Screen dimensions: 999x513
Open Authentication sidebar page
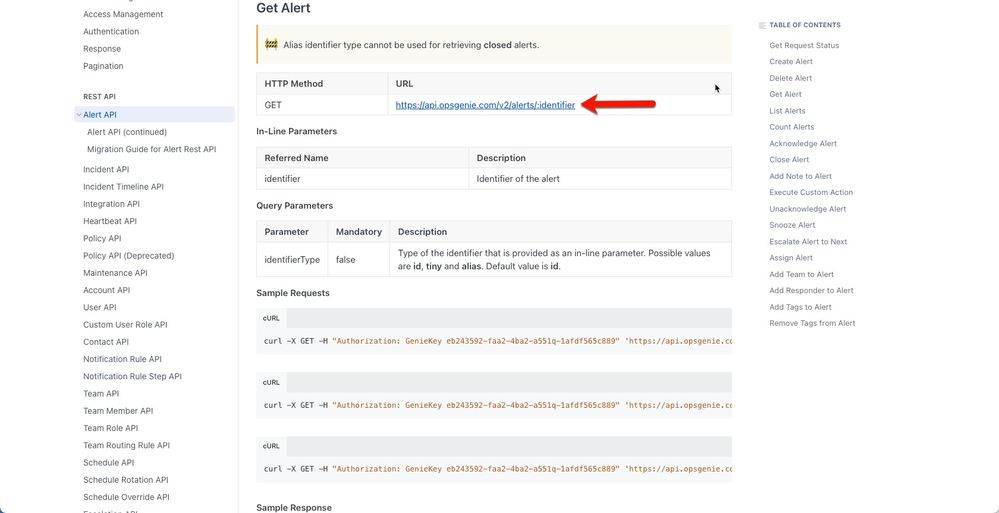coord(111,31)
